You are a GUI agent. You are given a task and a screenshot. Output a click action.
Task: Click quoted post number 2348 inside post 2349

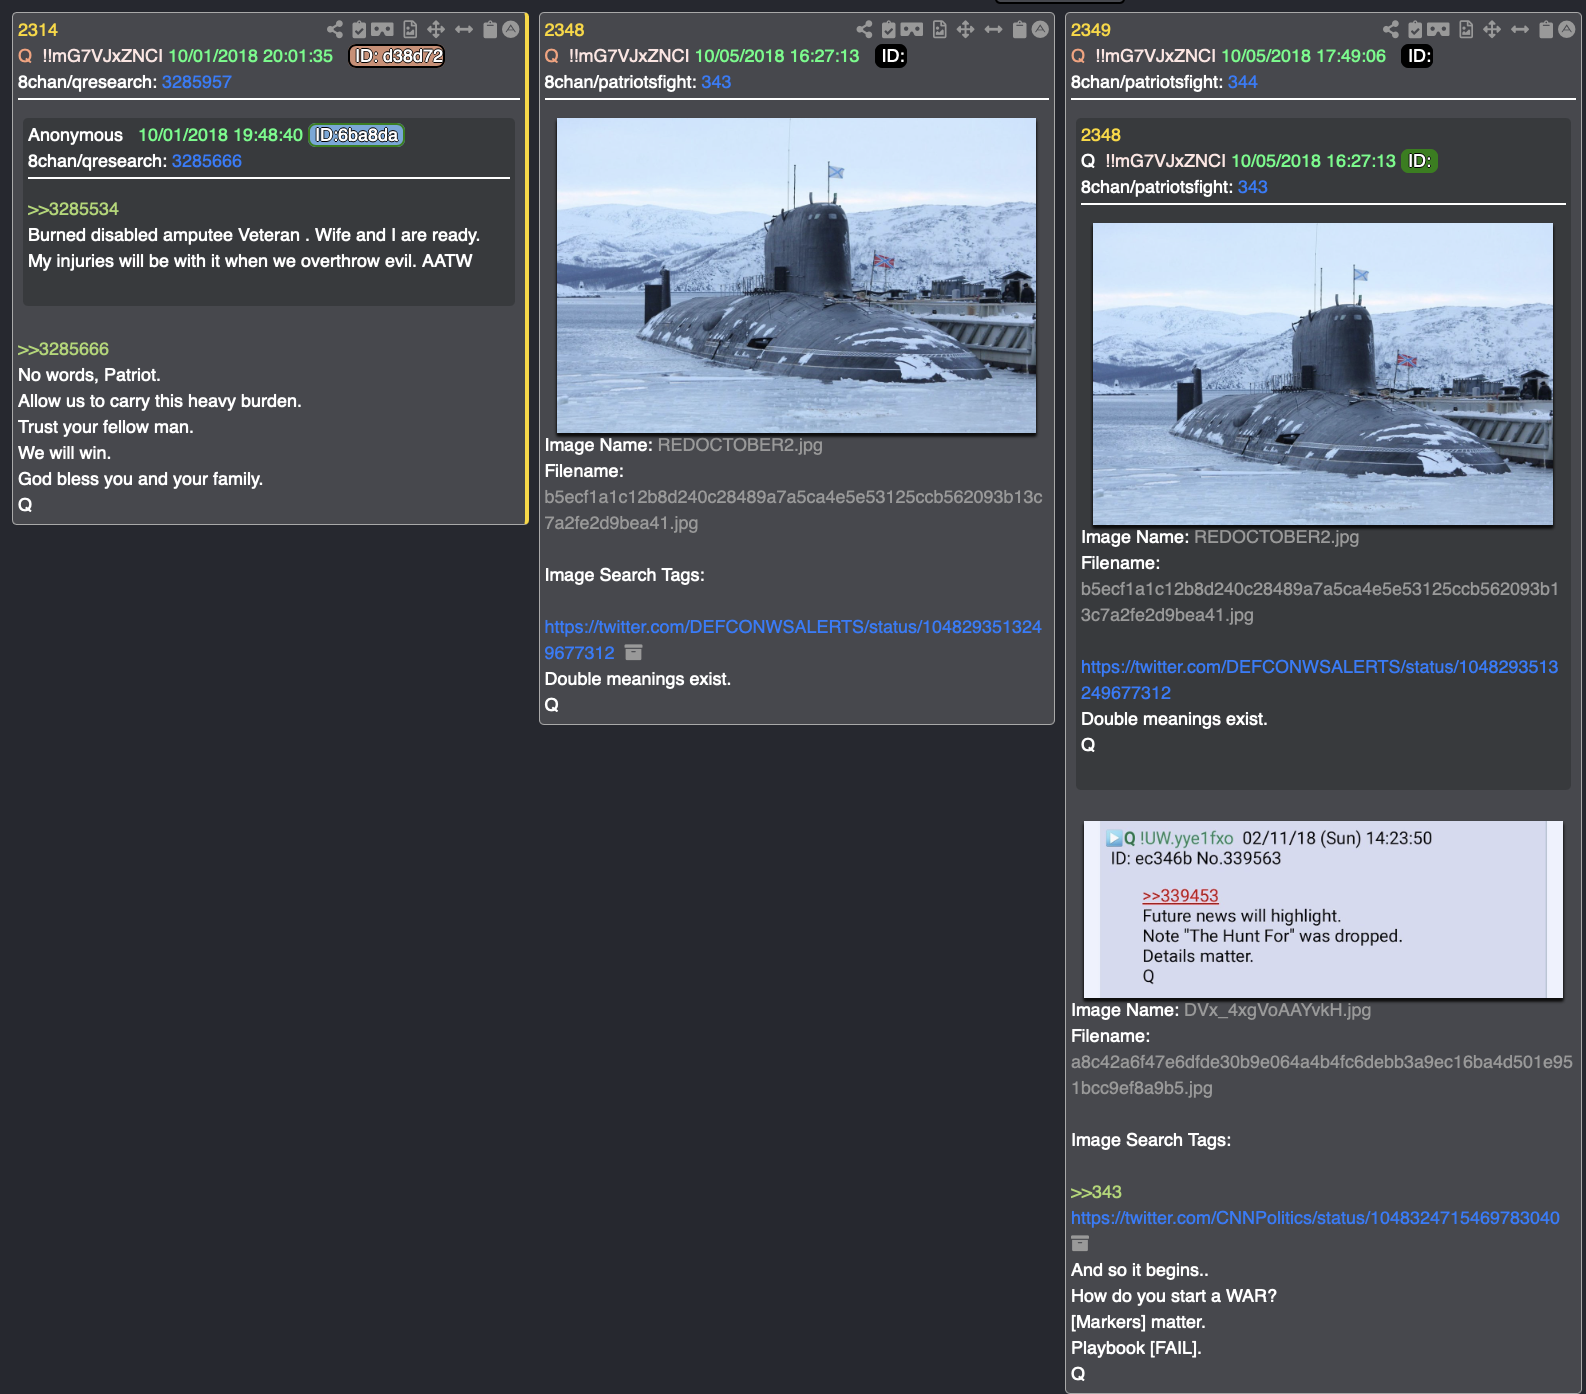pos(1101,135)
